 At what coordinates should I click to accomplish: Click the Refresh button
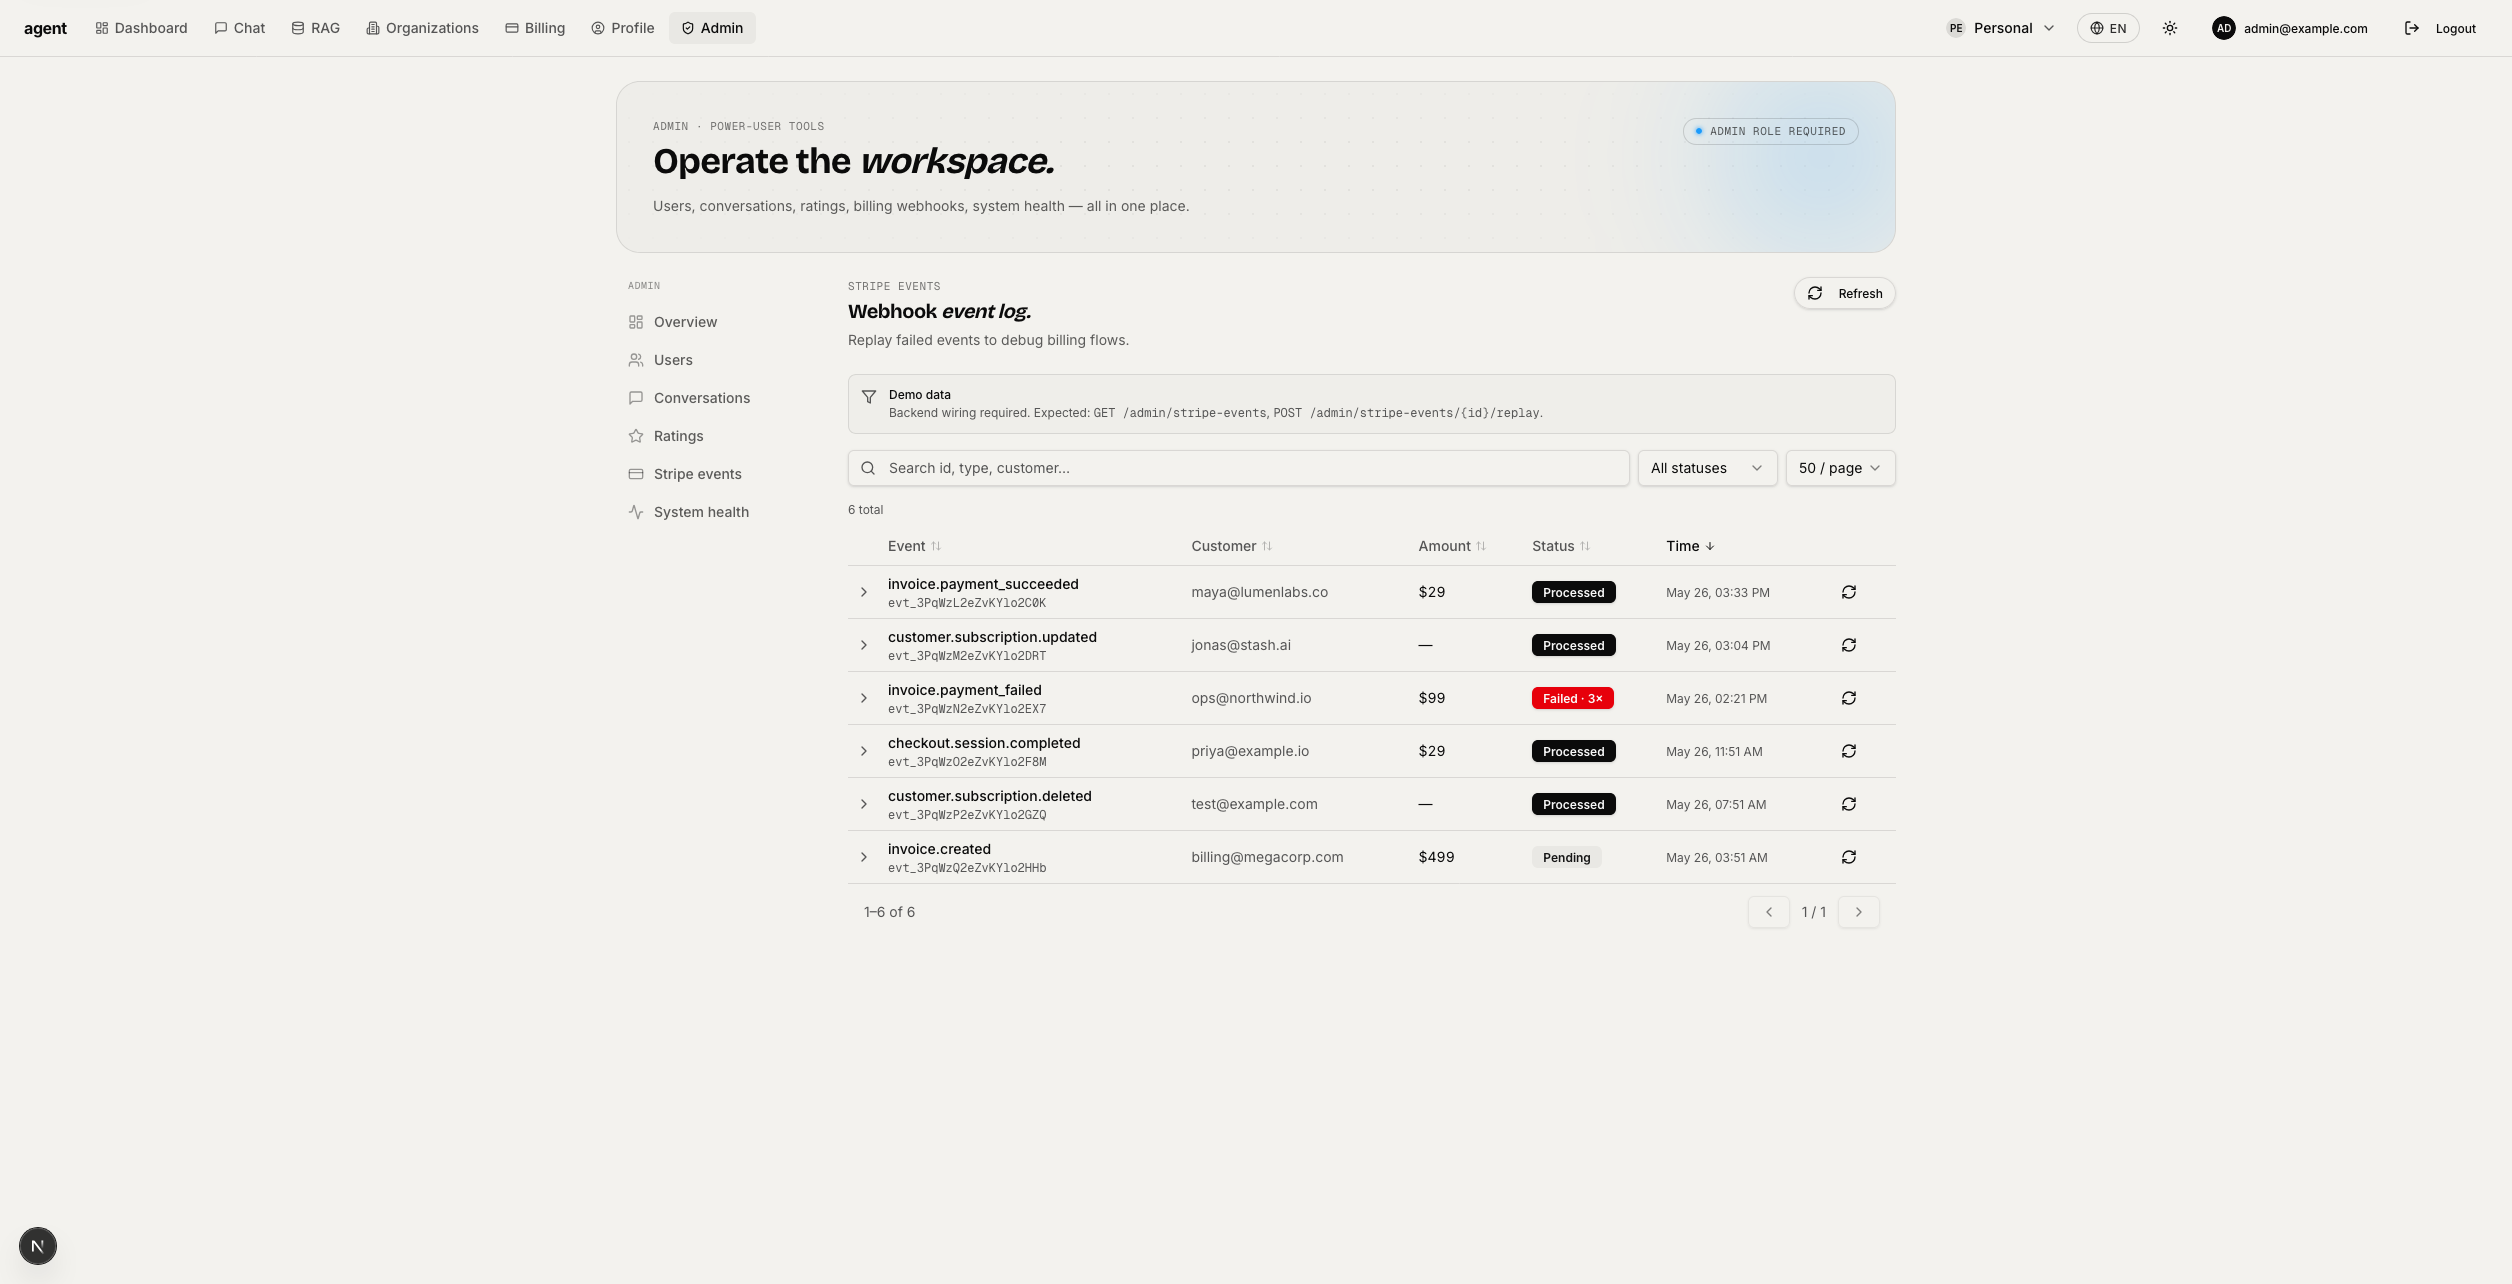pos(1844,293)
